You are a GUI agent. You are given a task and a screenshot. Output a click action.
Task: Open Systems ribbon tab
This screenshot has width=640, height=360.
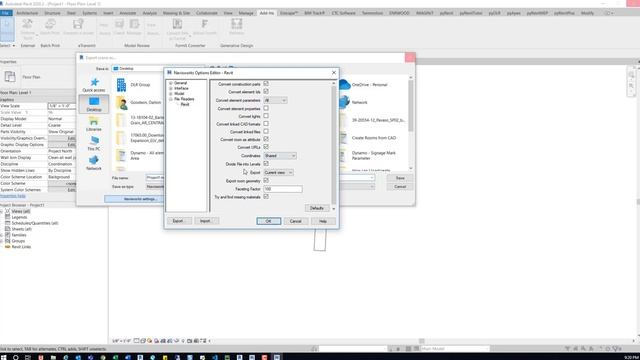click(89, 13)
